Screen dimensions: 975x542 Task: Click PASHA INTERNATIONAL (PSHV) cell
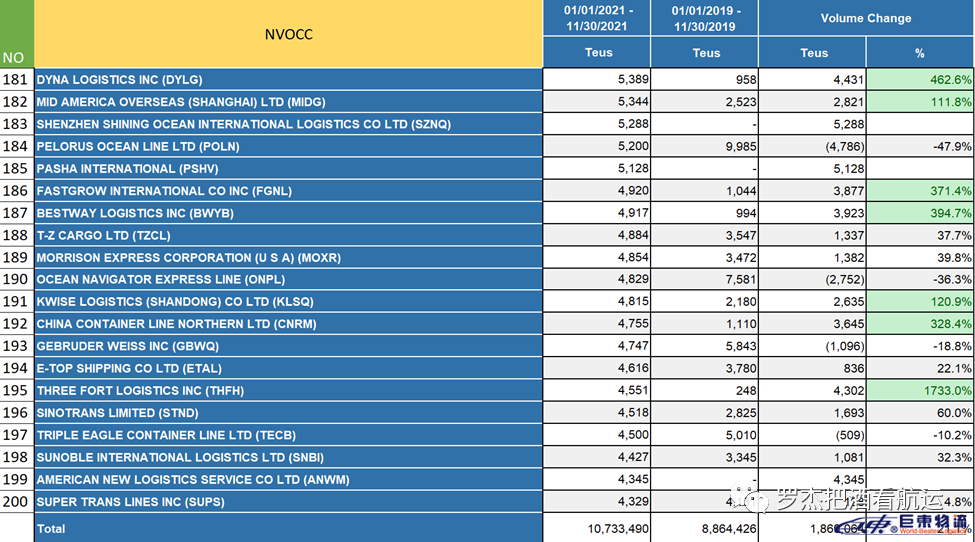289,168
